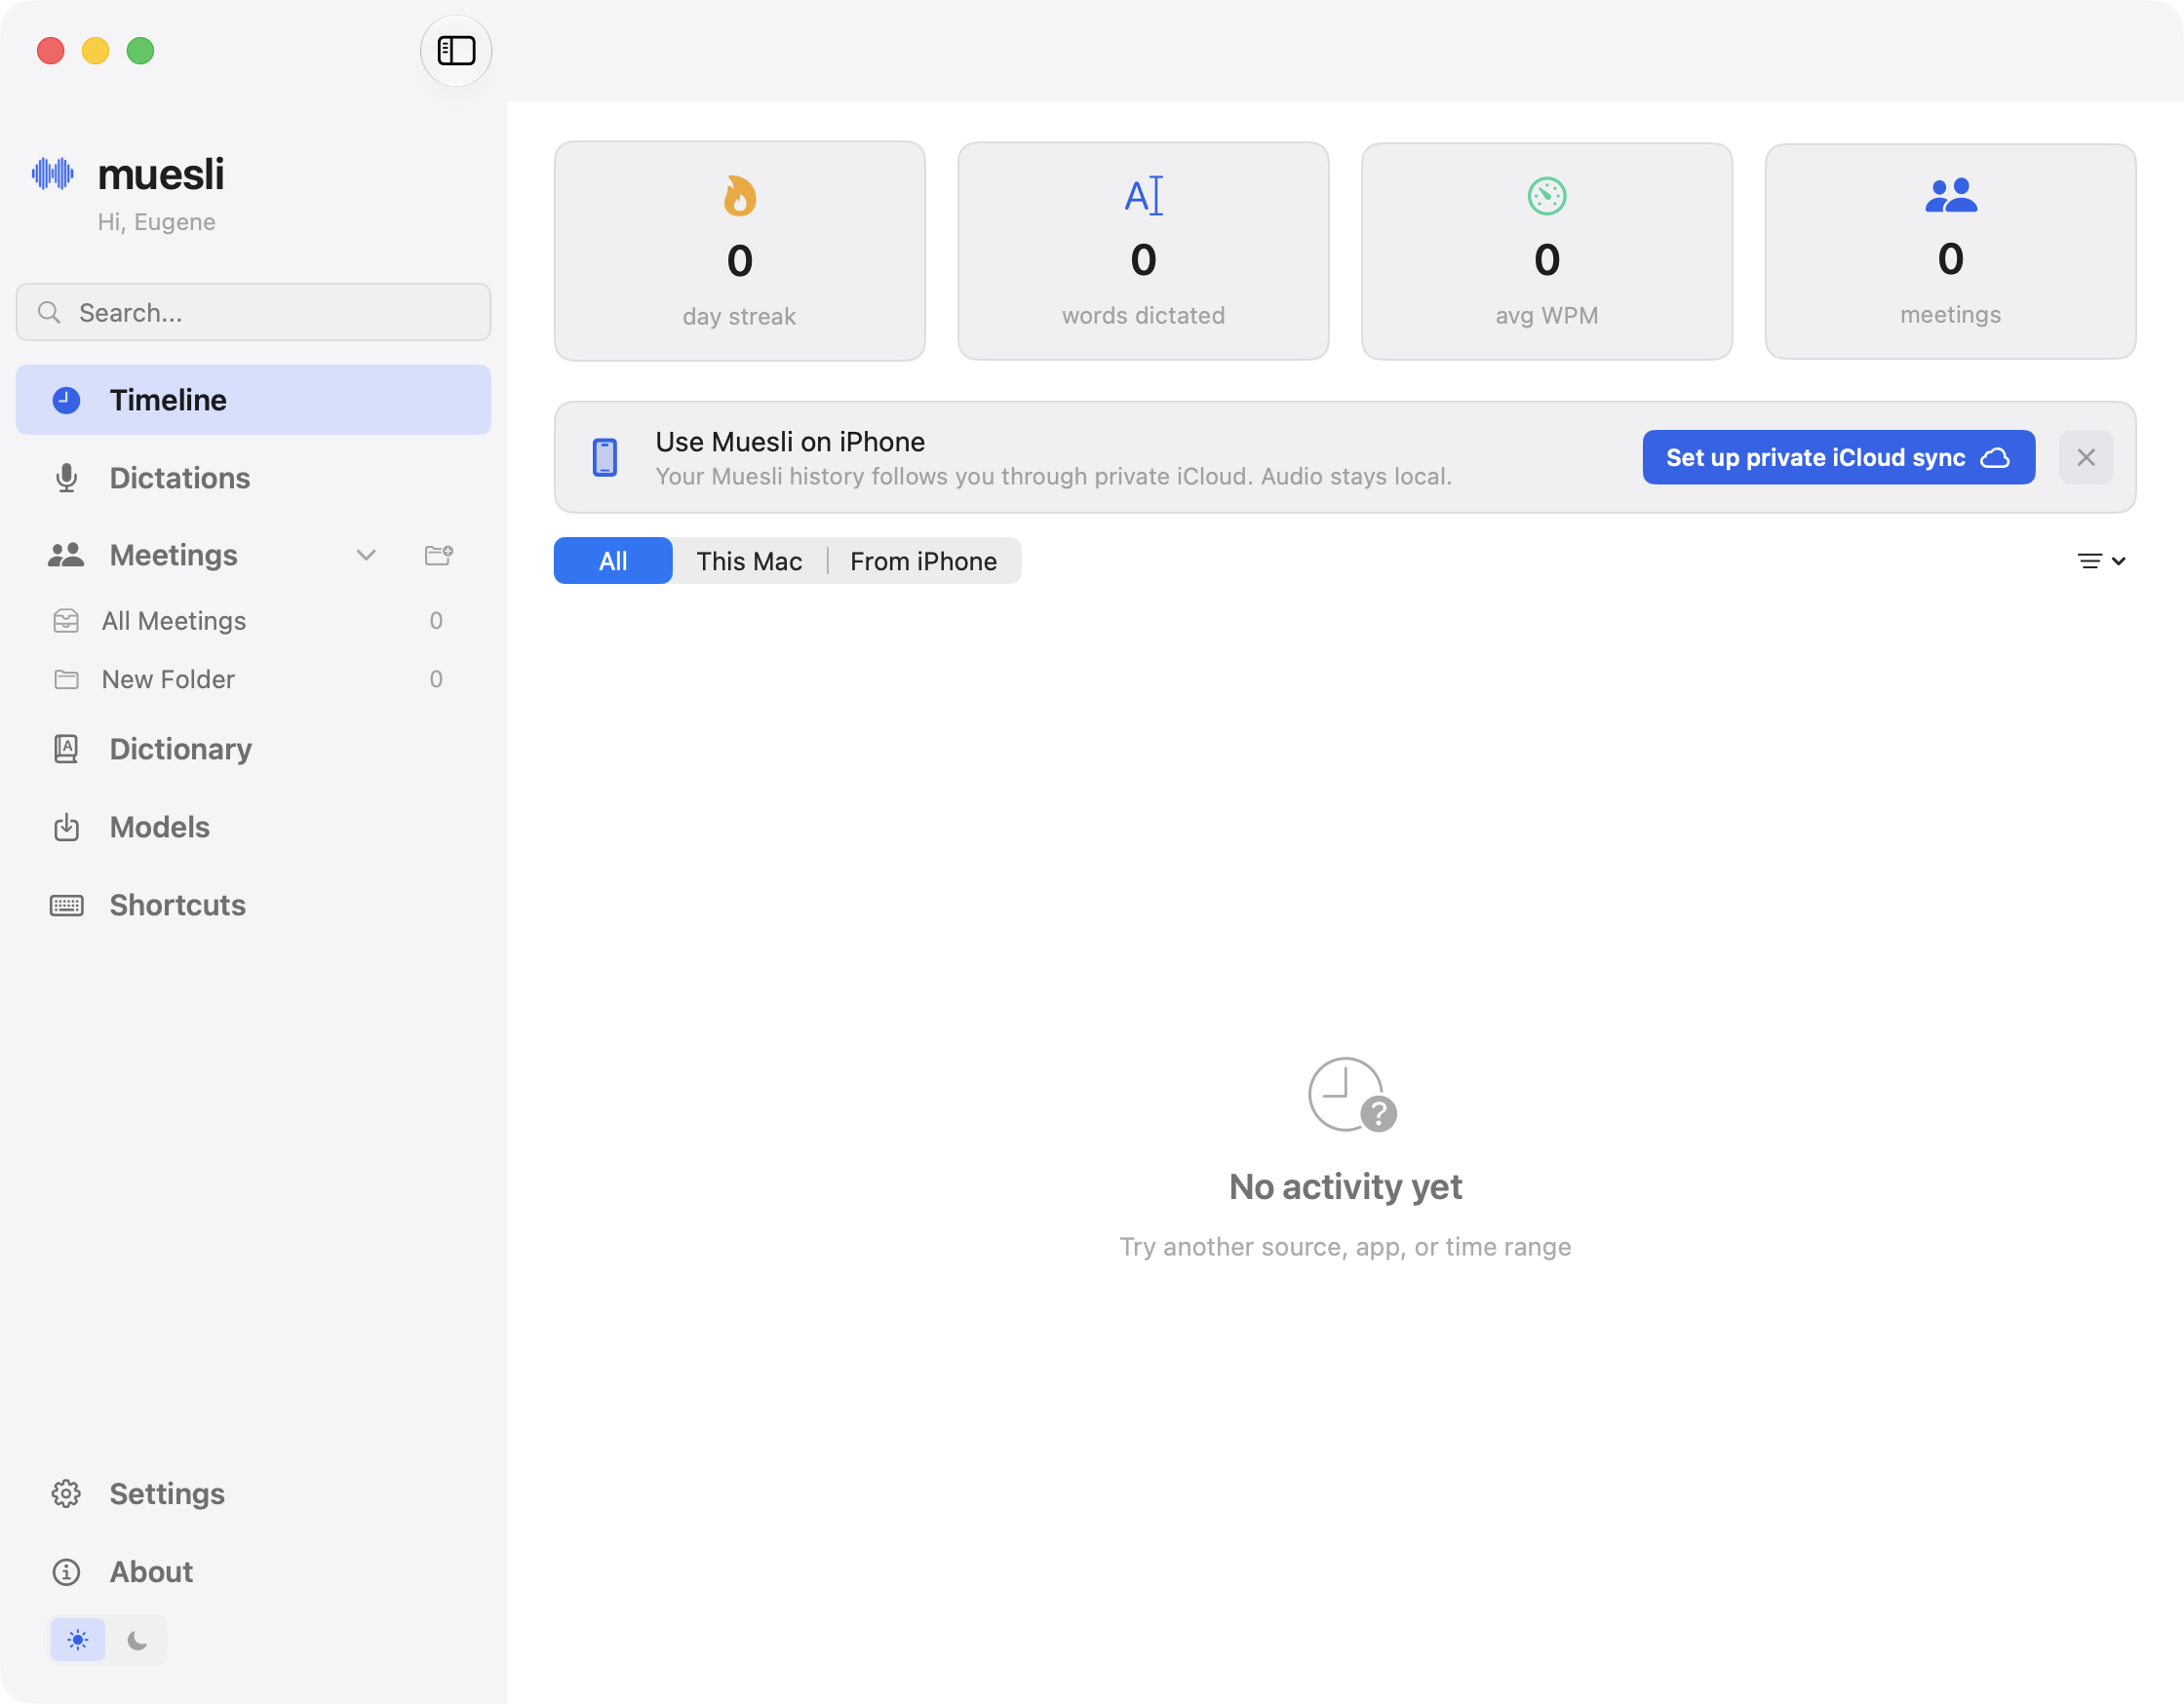Viewport: 2184px width, 1704px height.
Task: Click the No activity clock question icon
Action: pyautogui.click(x=1352, y=1095)
